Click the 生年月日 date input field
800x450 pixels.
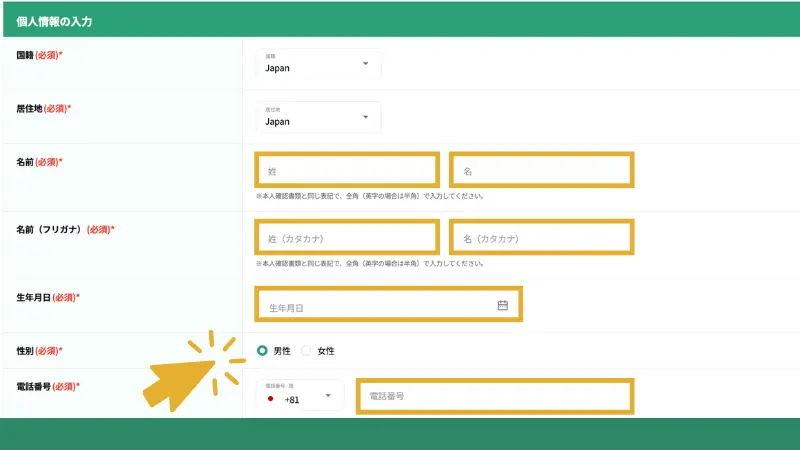pyautogui.click(x=388, y=304)
